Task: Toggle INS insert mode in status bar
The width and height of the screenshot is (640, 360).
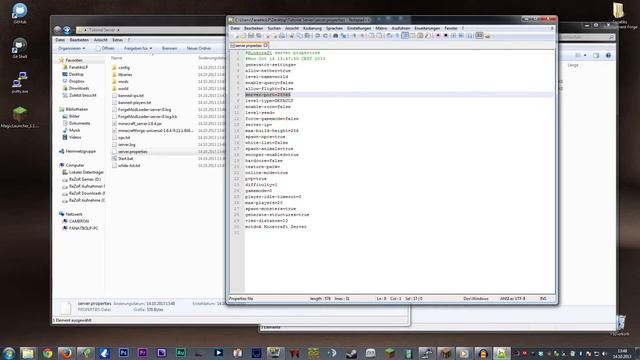Action: click(543, 299)
